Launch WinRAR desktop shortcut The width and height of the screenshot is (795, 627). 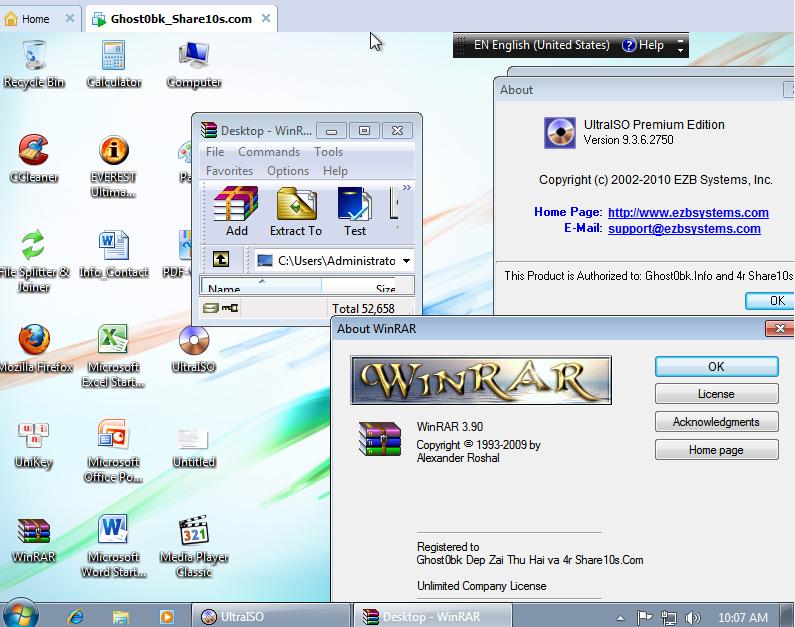34,540
